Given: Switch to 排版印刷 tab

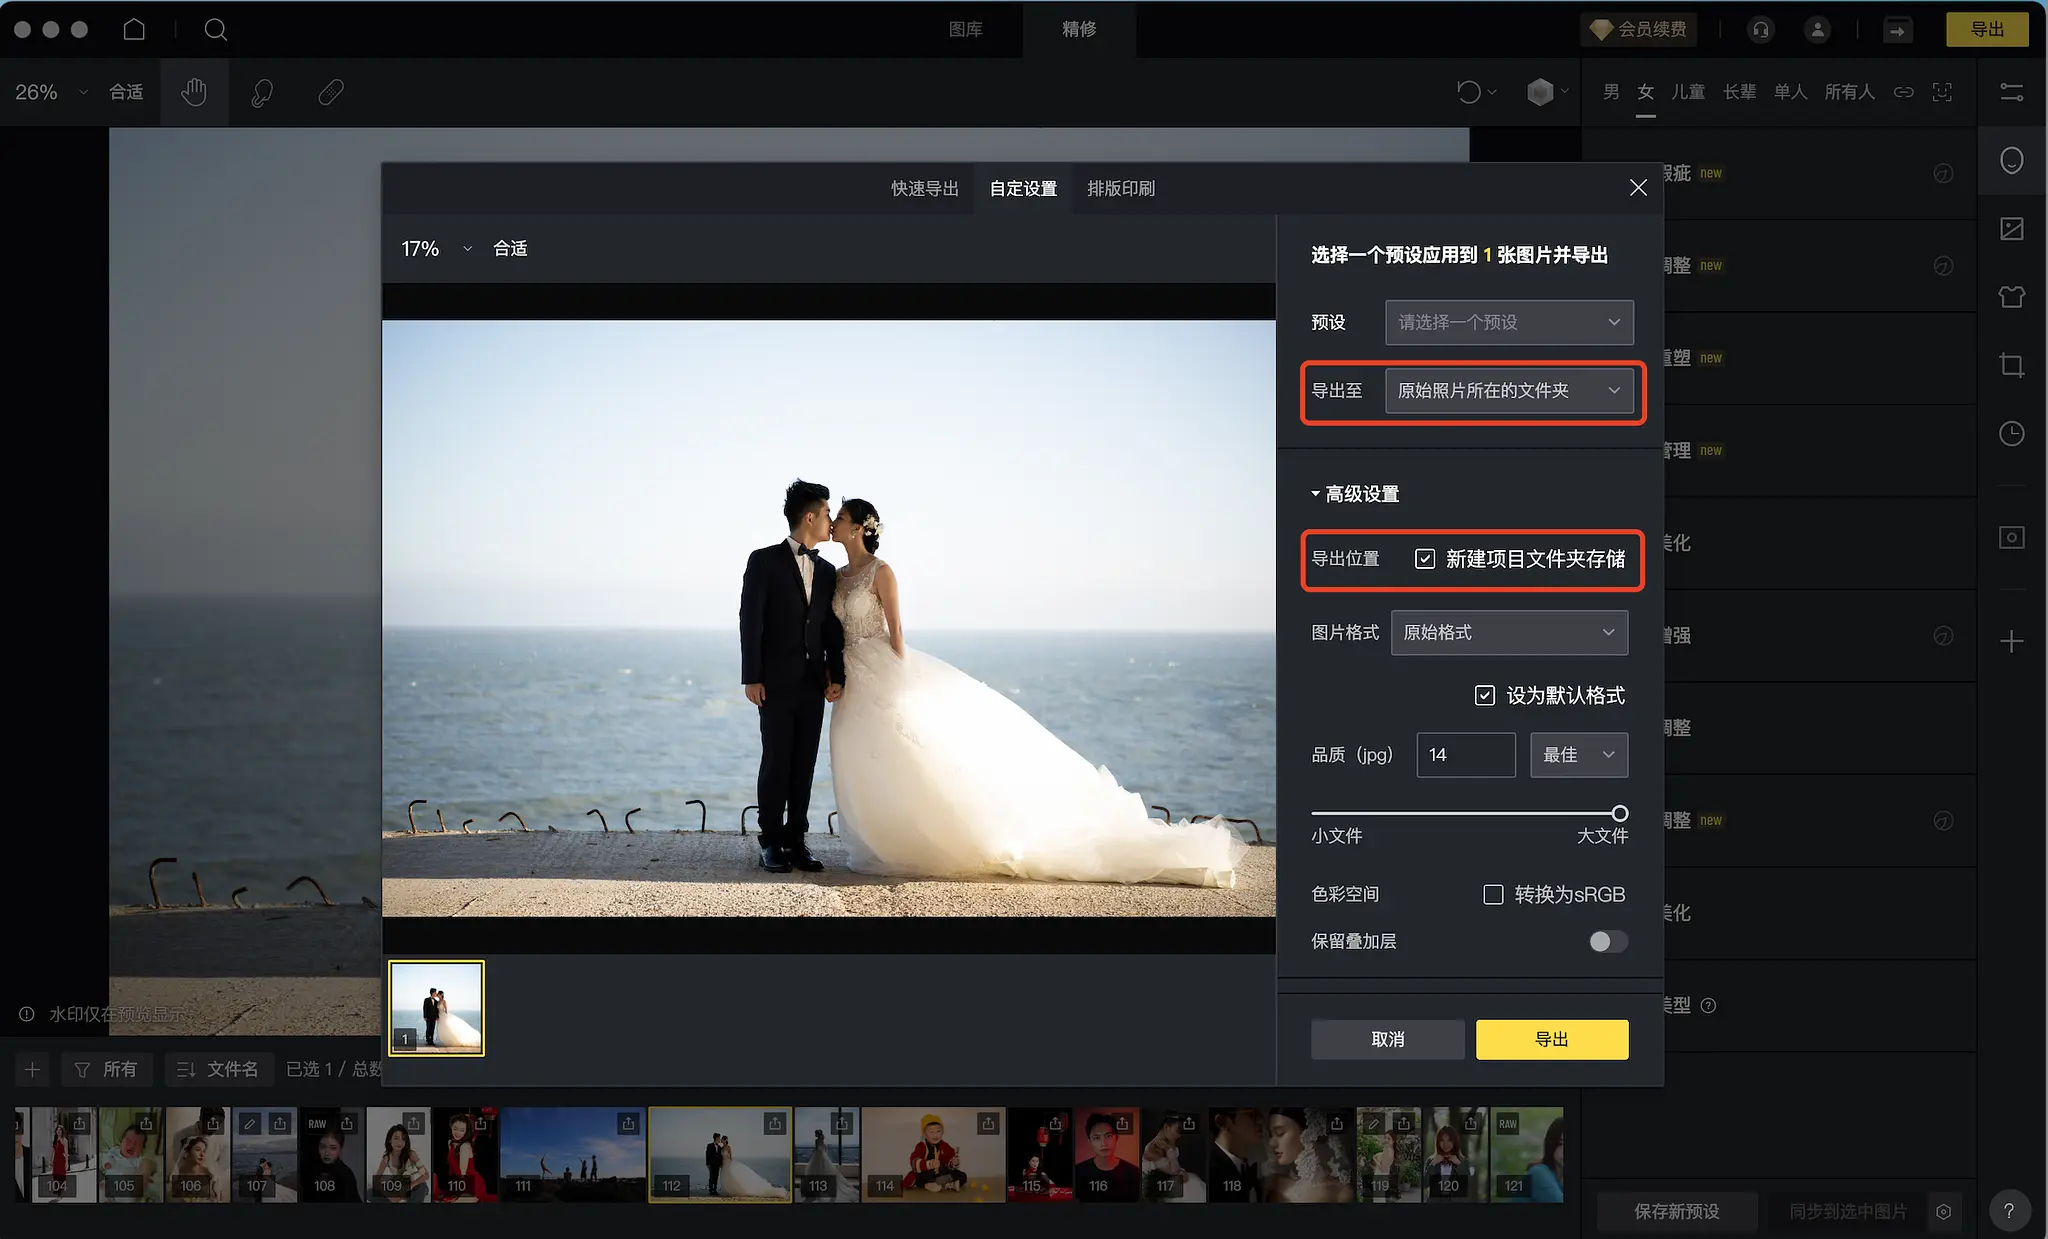Looking at the screenshot, I should [1120, 188].
